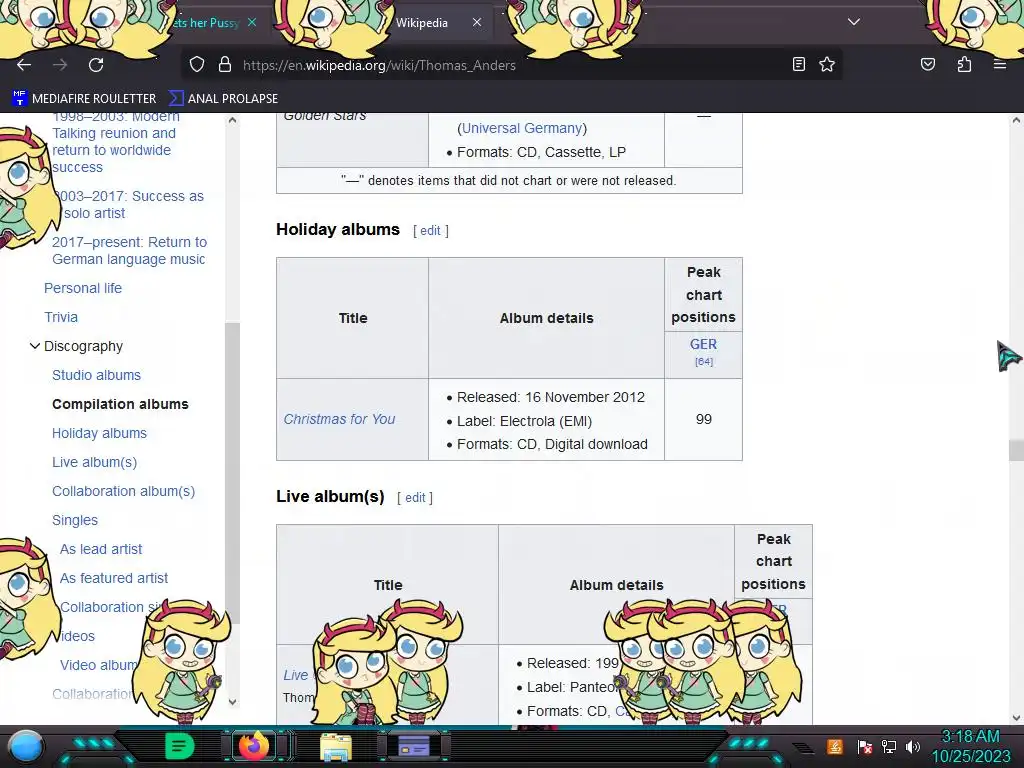Click the sidebar contents scrollbar thumb
Viewport: 1024px width, 768px height.
(232, 473)
